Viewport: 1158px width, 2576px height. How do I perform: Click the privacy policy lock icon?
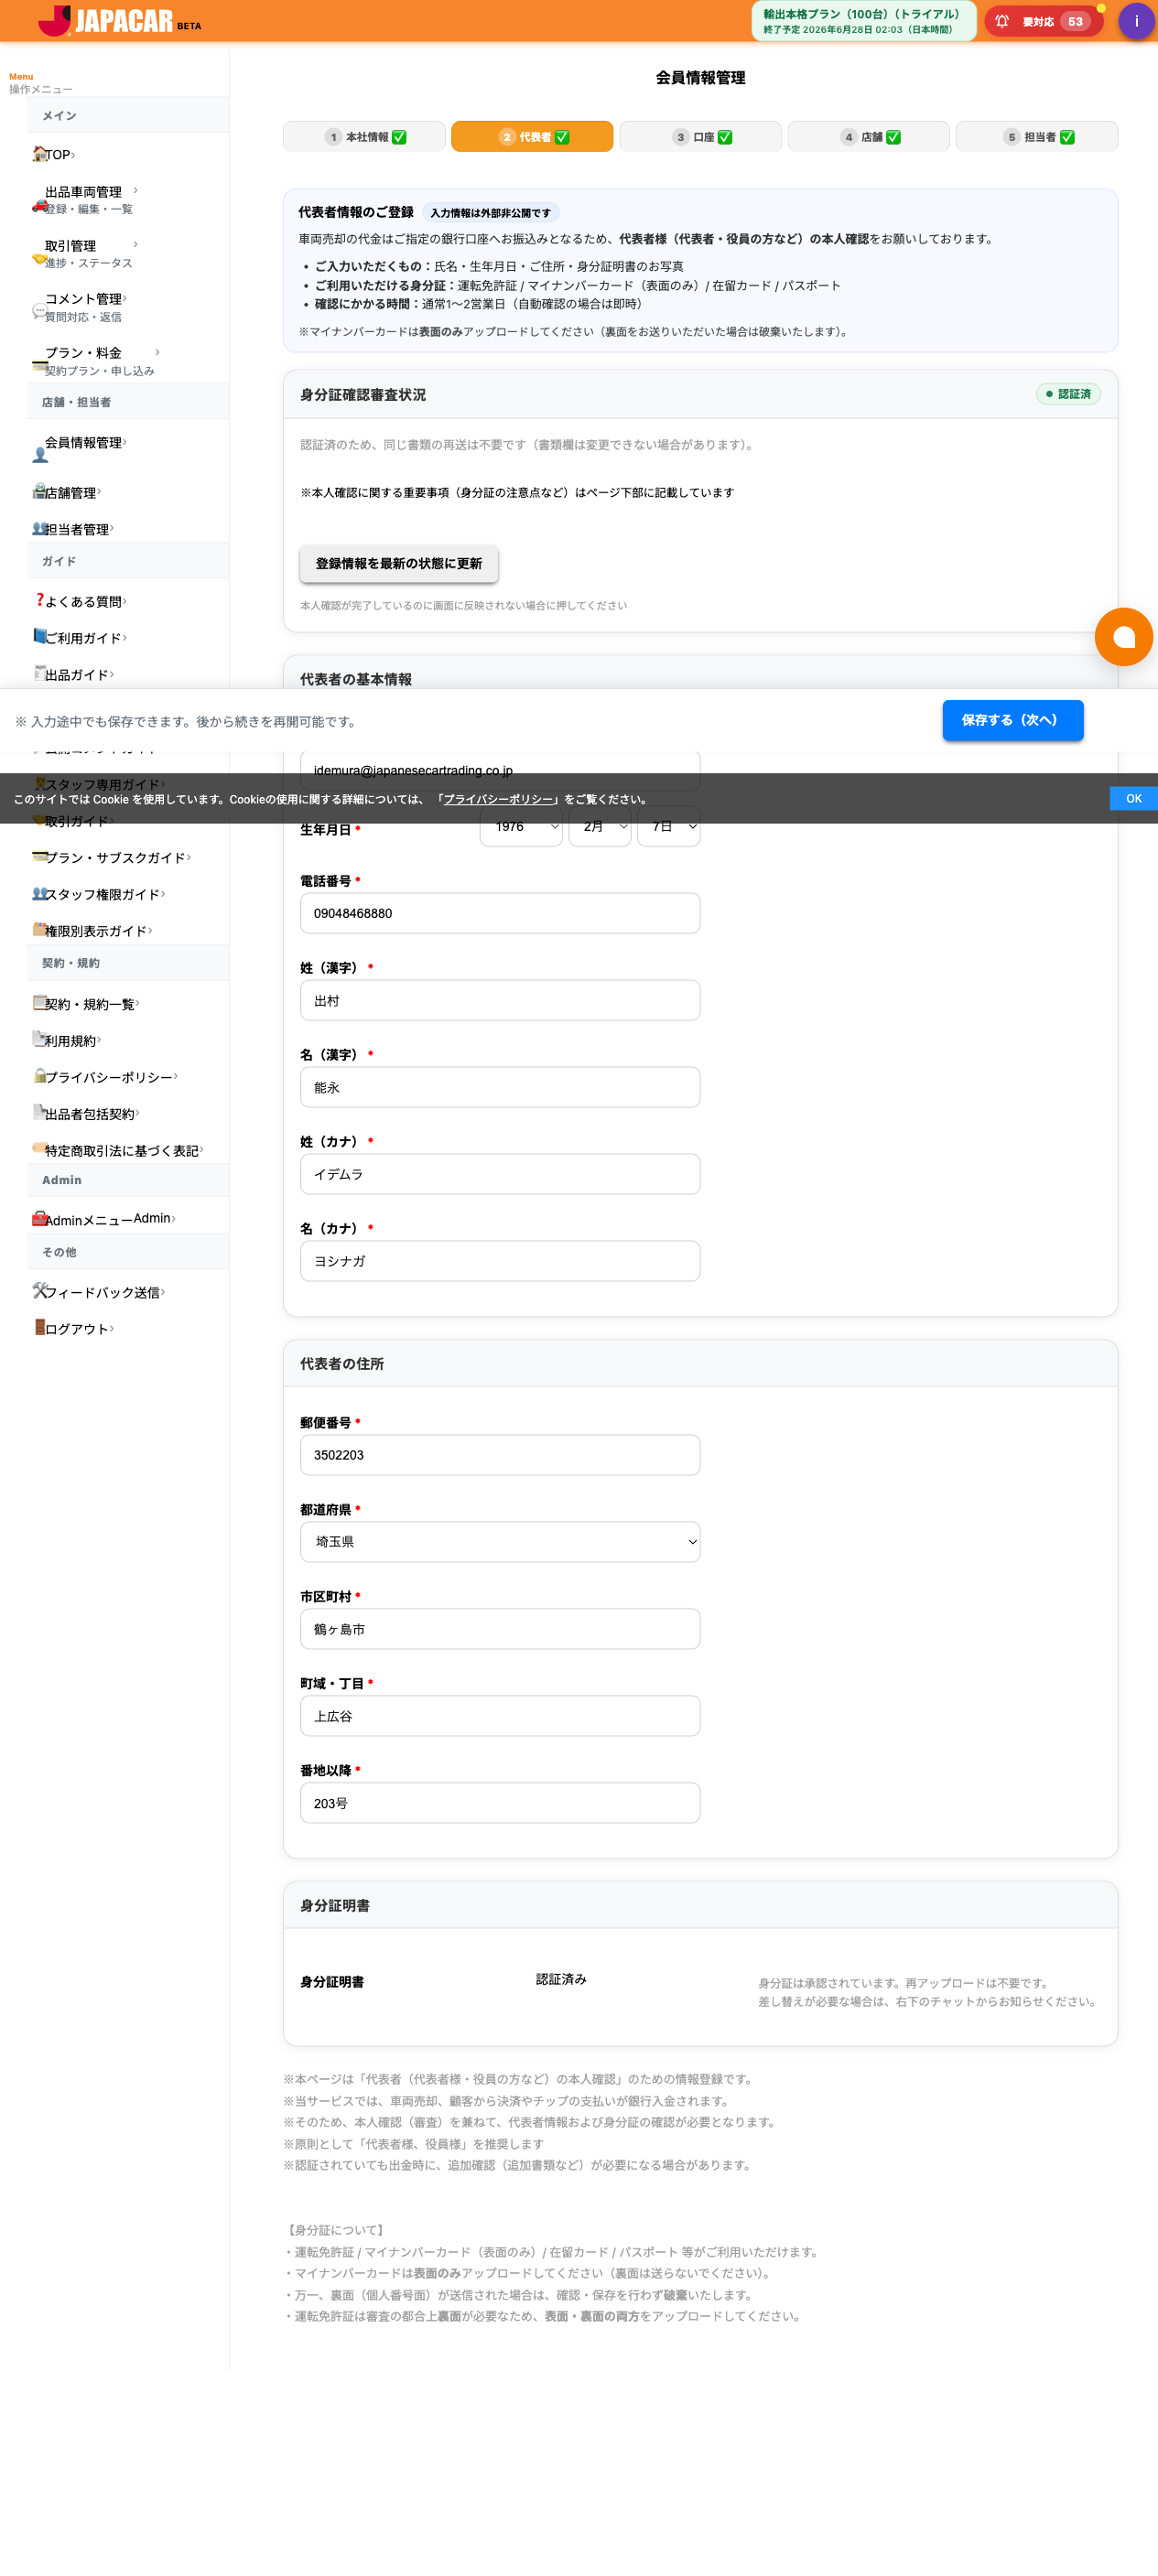[x=39, y=1076]
